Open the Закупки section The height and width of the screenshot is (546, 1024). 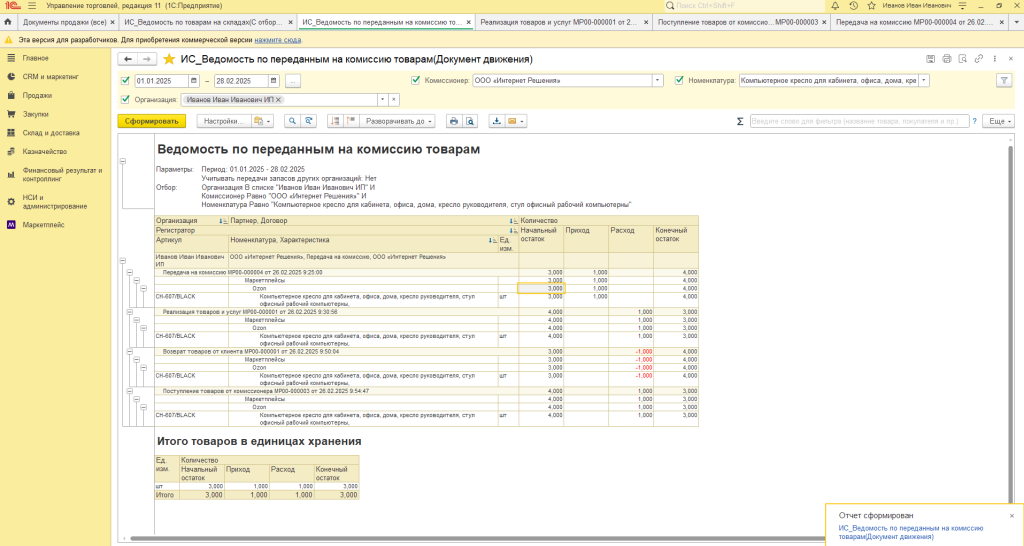(x=35, y=114)
